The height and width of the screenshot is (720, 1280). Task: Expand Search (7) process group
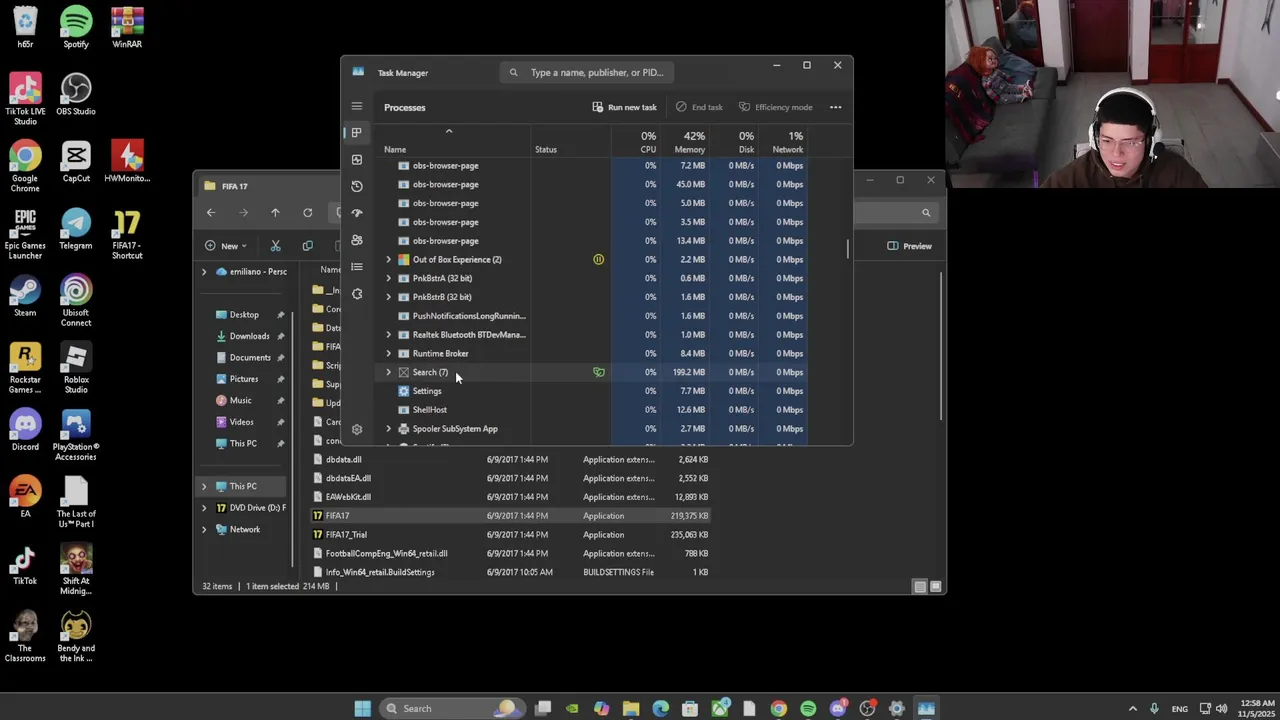tap(388, 372)
